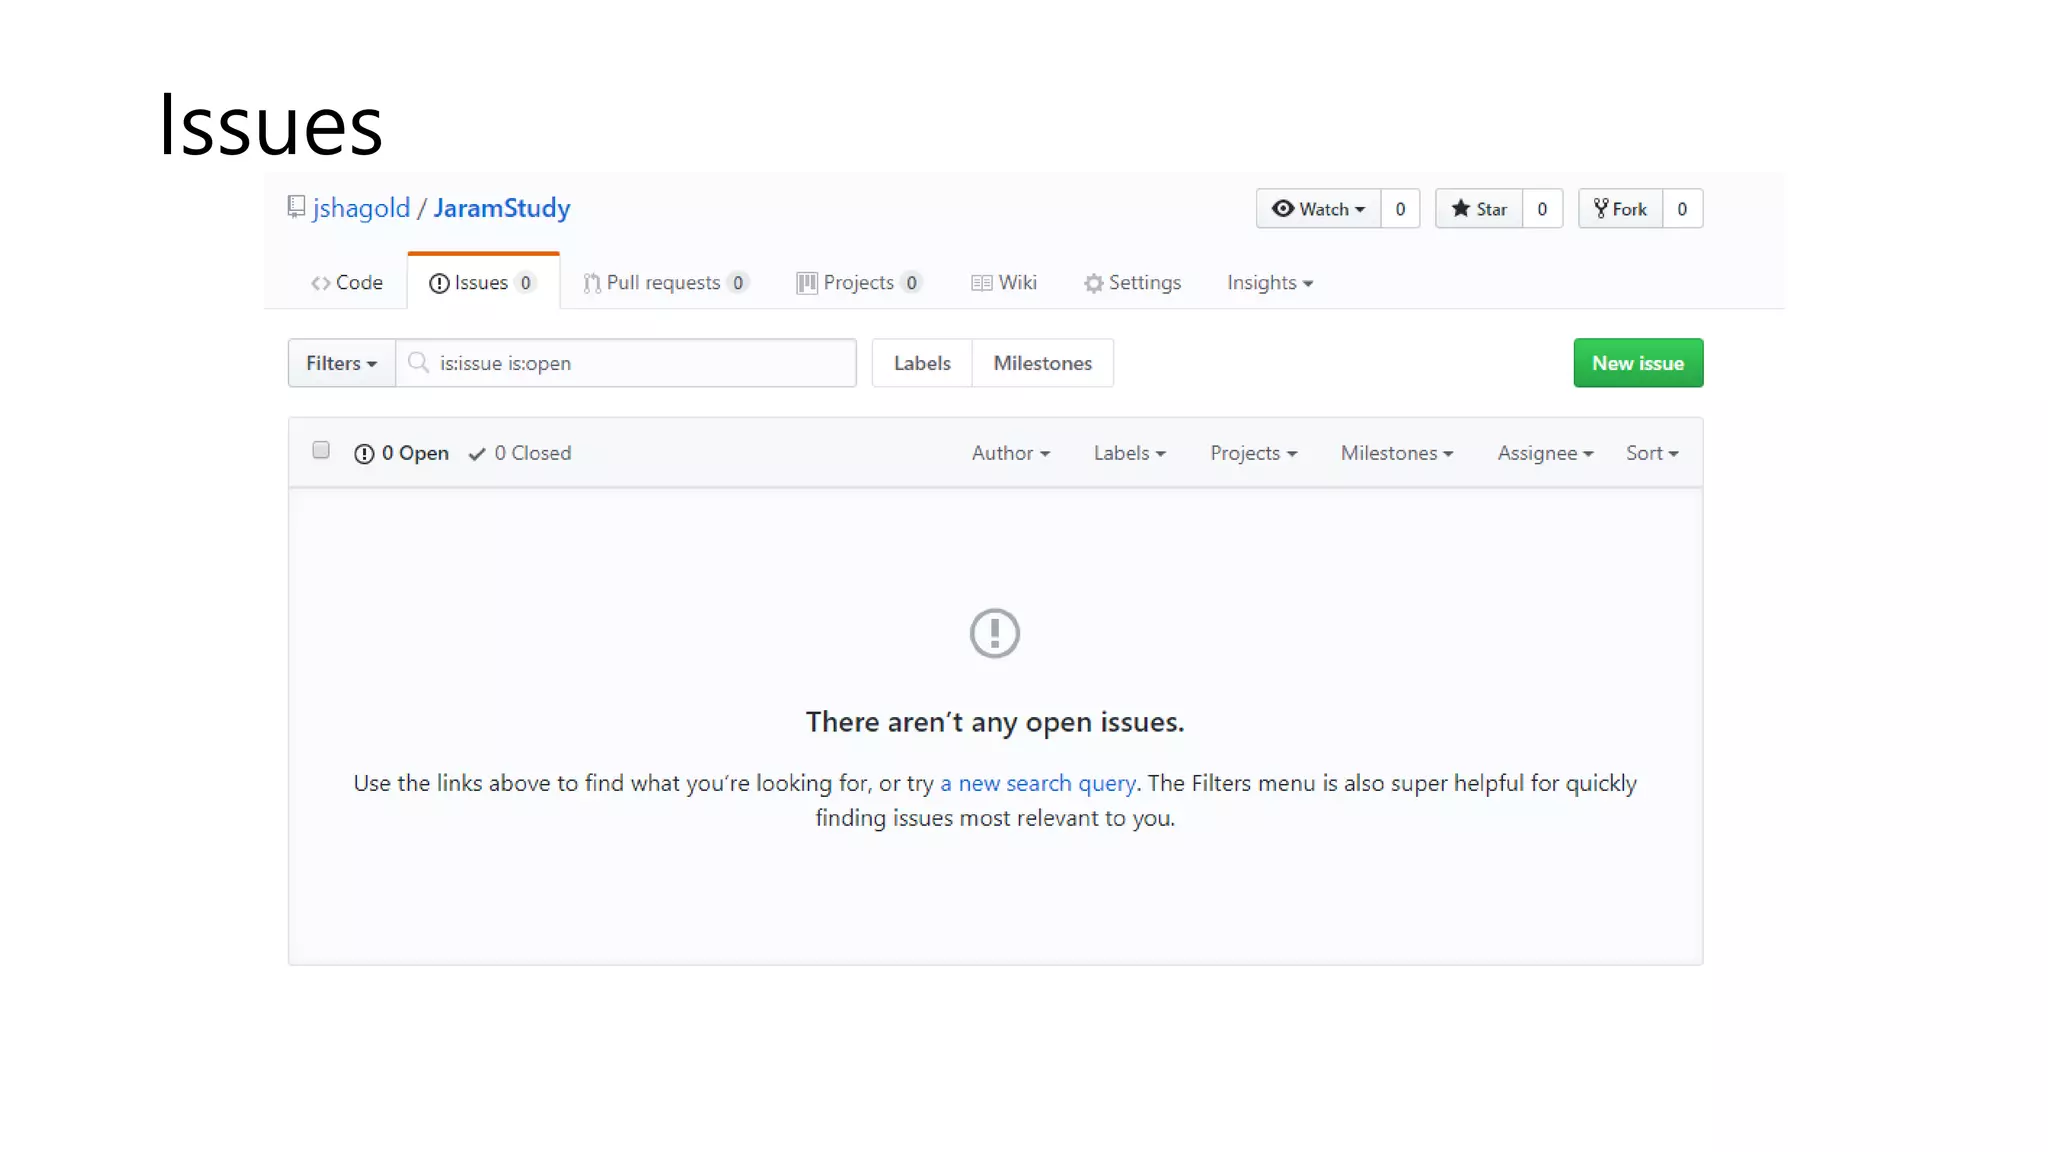Show the 0 Open issues
2048x1152 pixels.
point(402,453)
